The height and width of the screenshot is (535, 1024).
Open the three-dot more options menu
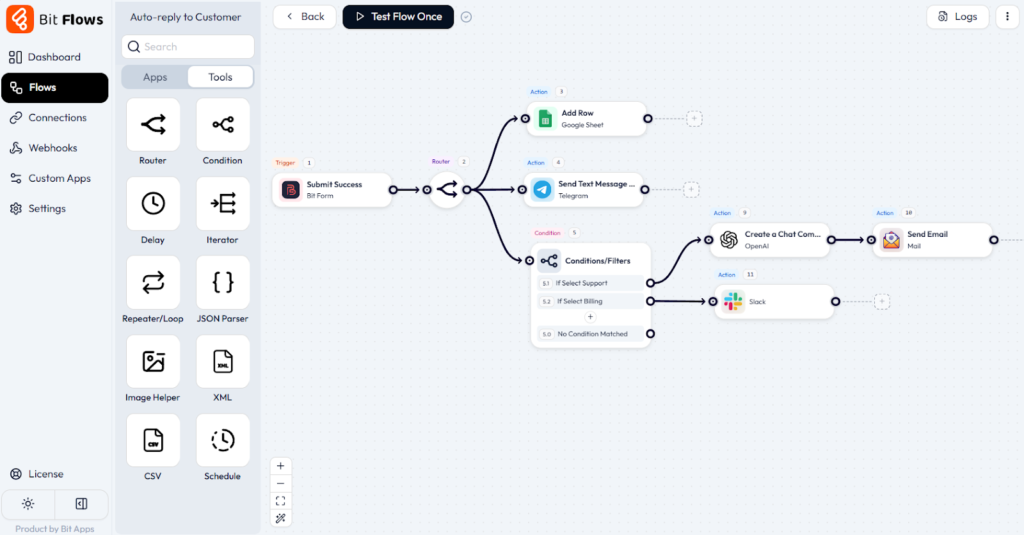coord(1006,17)
